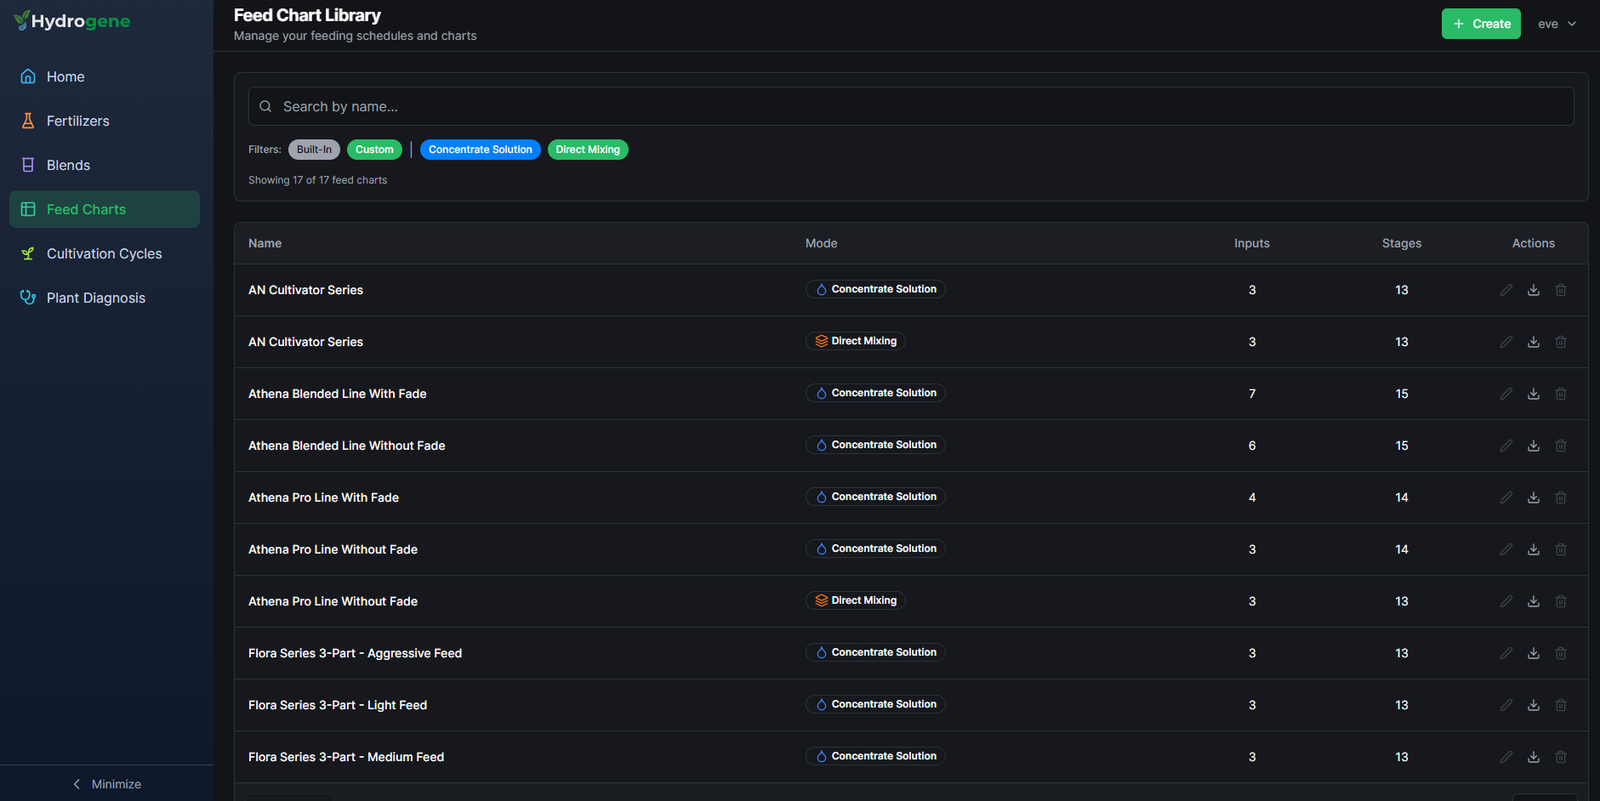Viewport: 1600px width, 801px height.
Task: Edit Athena Pro Line With Fade
Action: [1506, 498]
